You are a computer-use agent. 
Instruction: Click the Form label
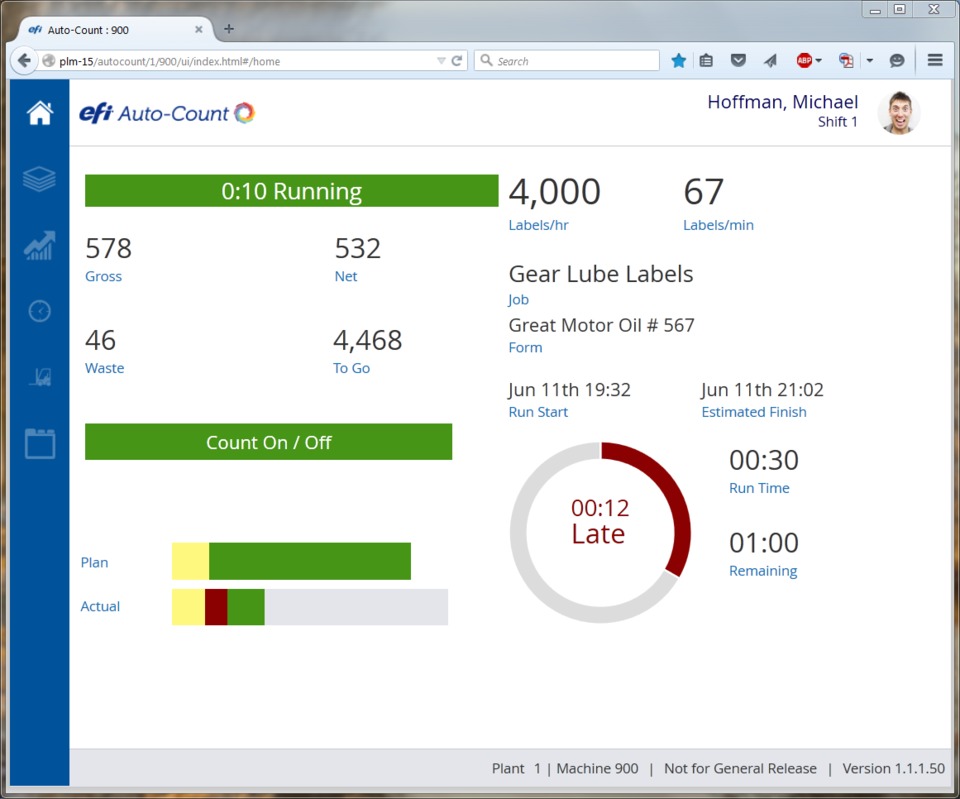[x=525, y=348]
